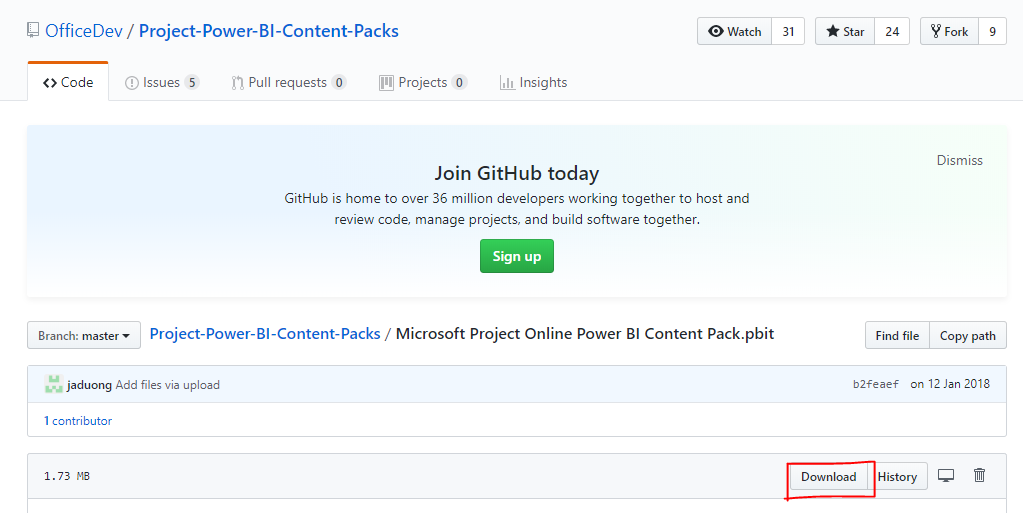1023x513 pixels.
Task: Click the Copy path button
Action: tap(968, 335)
